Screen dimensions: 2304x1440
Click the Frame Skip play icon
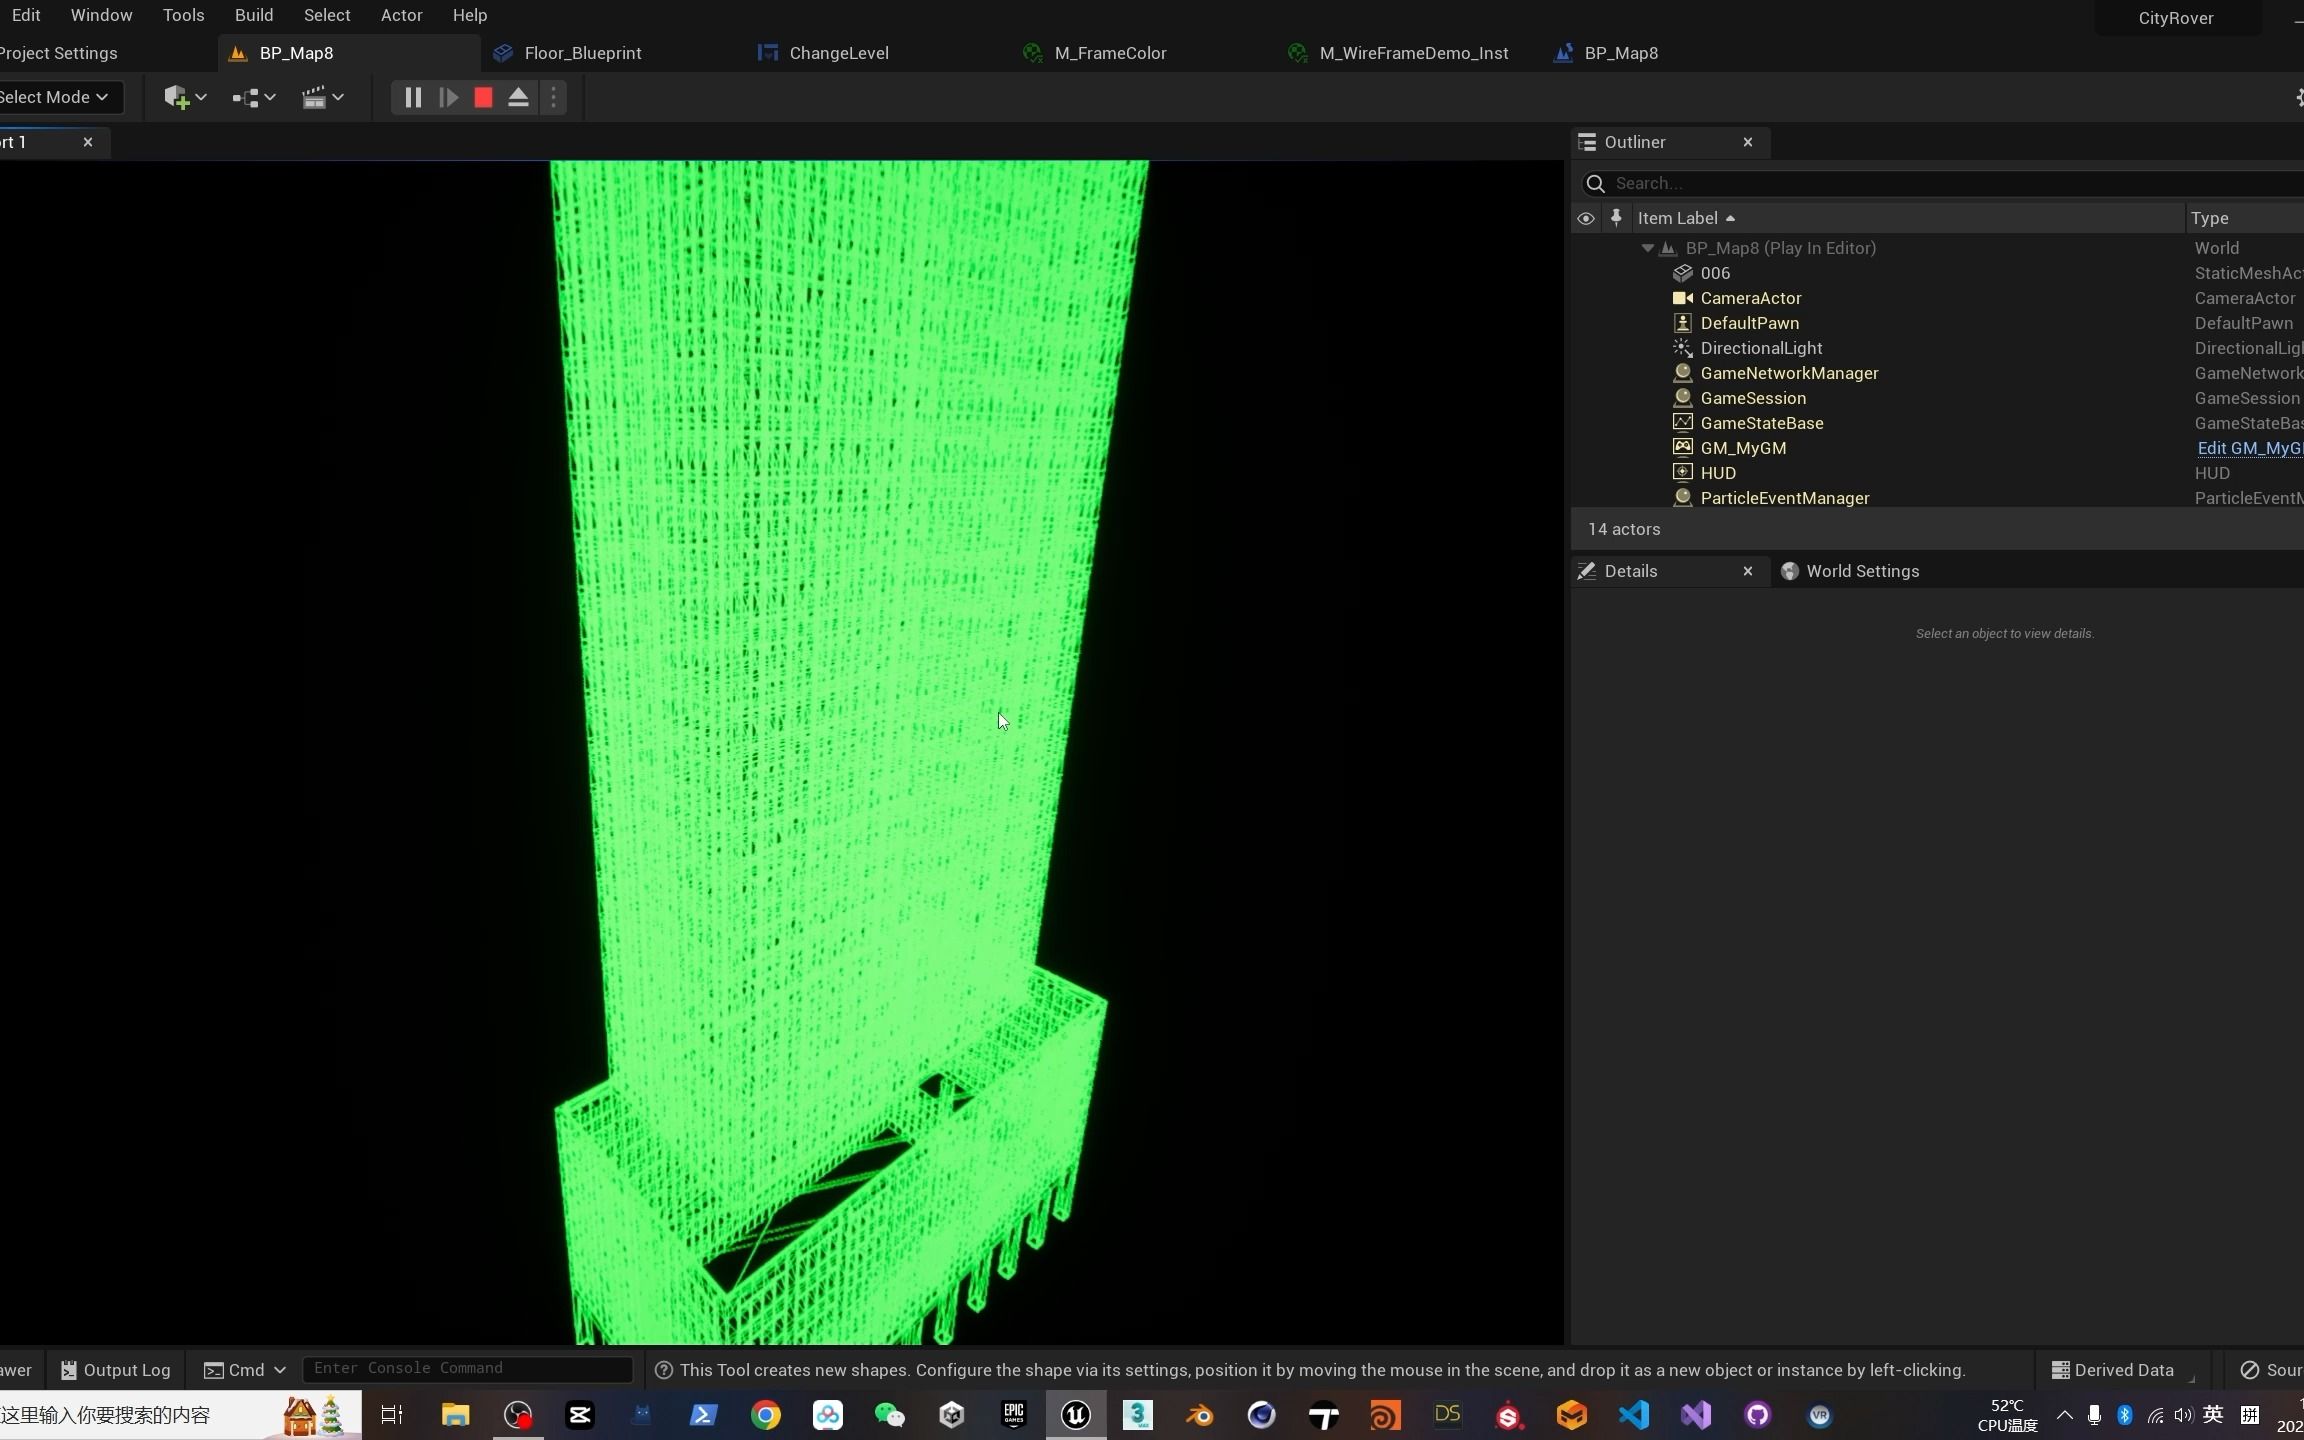[448, 97]
